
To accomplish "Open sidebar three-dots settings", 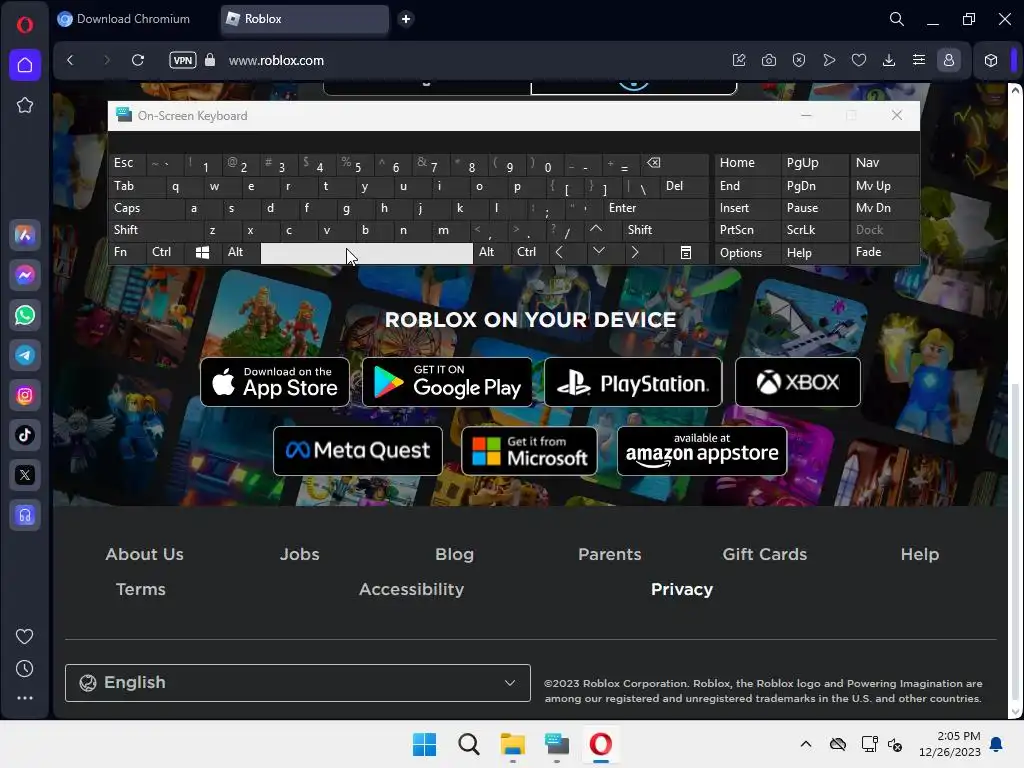I will click(x=25, y=698).
